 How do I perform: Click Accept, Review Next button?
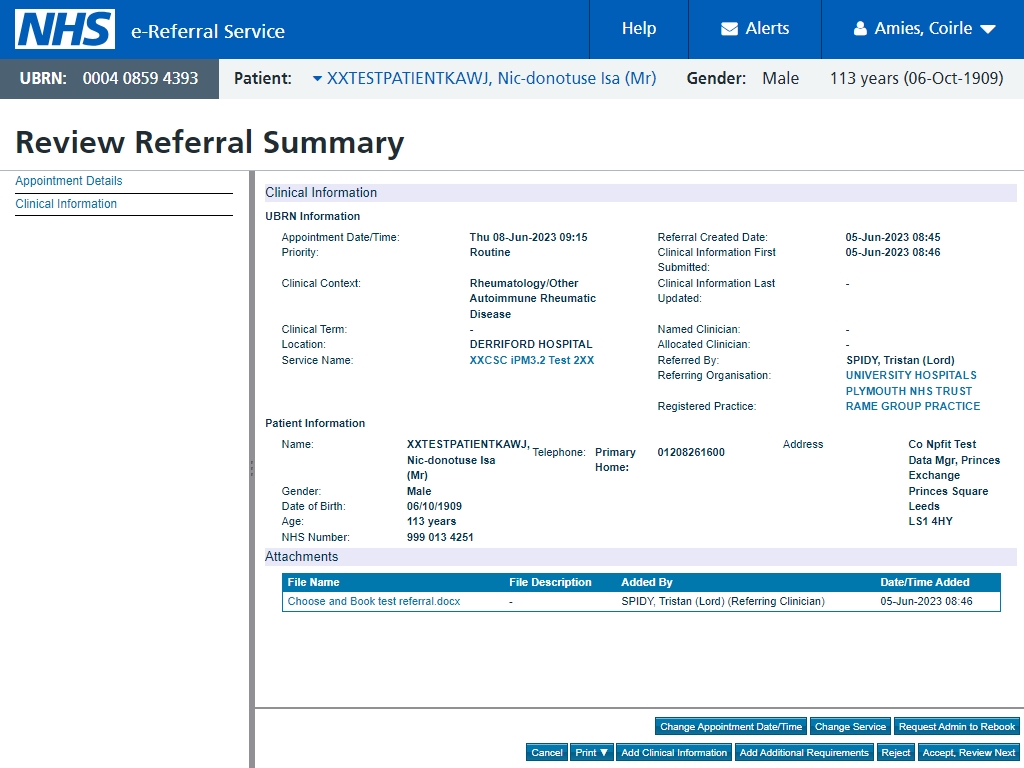click(968, 752)
